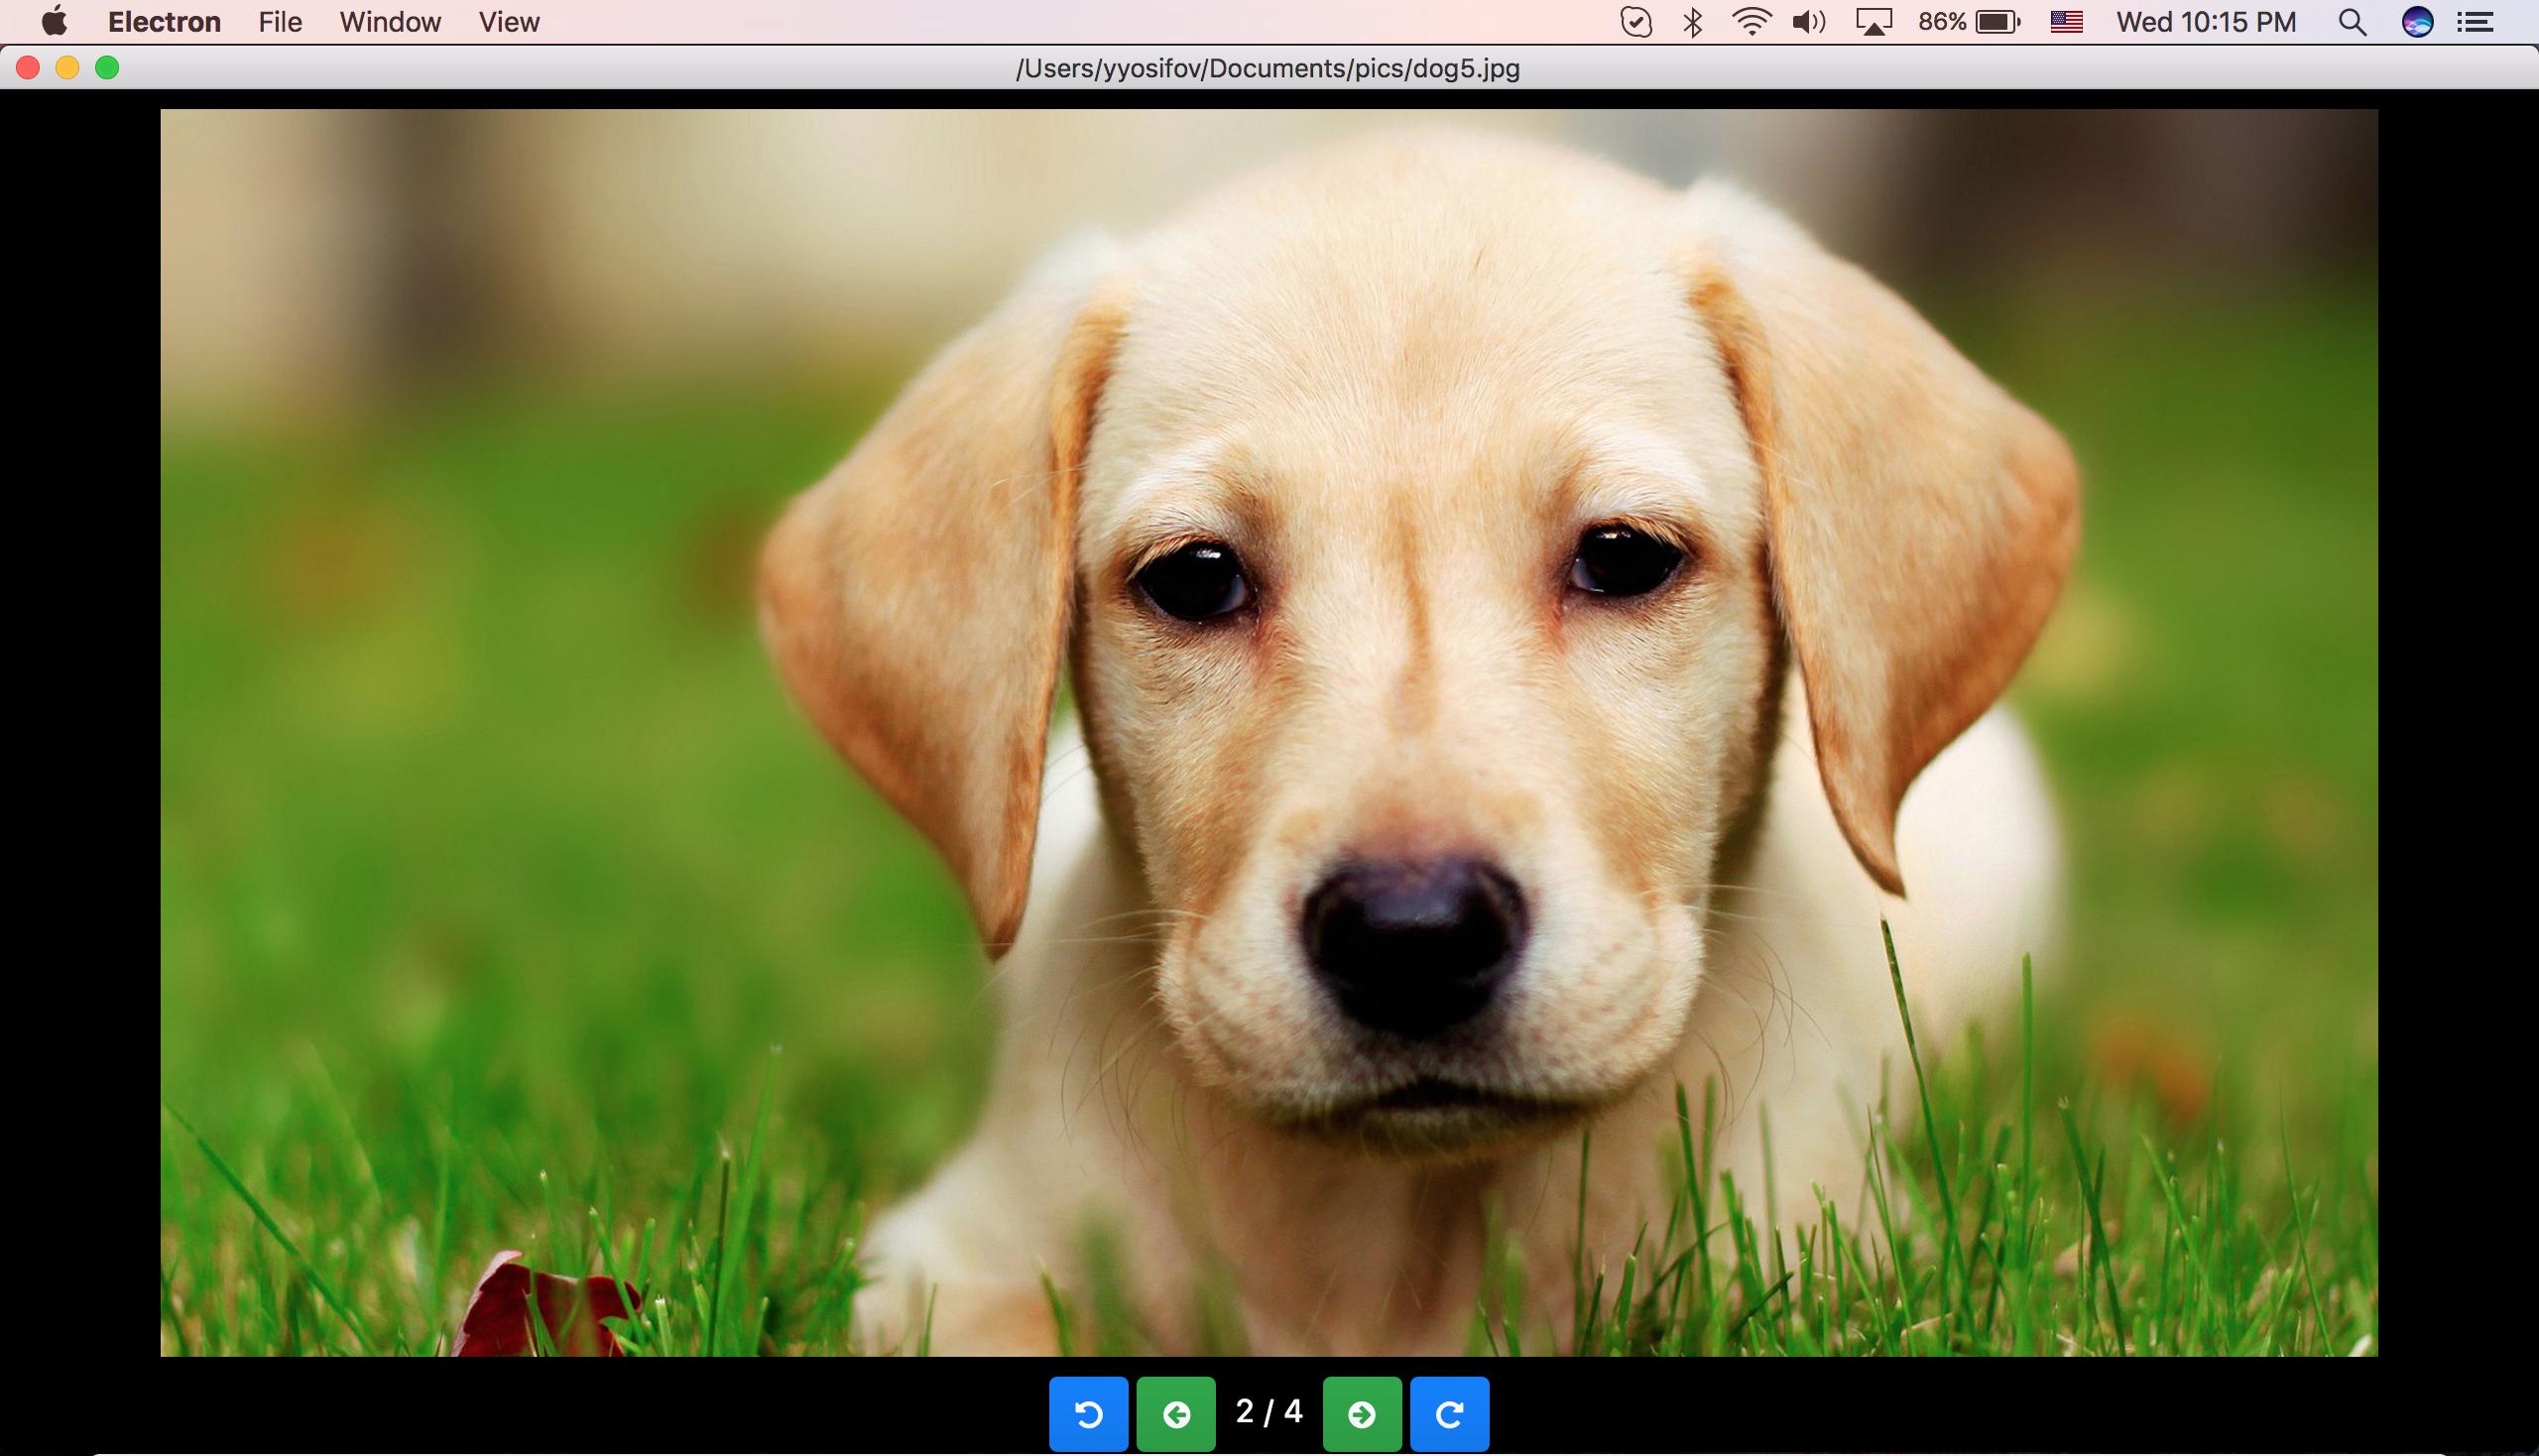Open the AirPlay mirroring menu

(1872, 21)
